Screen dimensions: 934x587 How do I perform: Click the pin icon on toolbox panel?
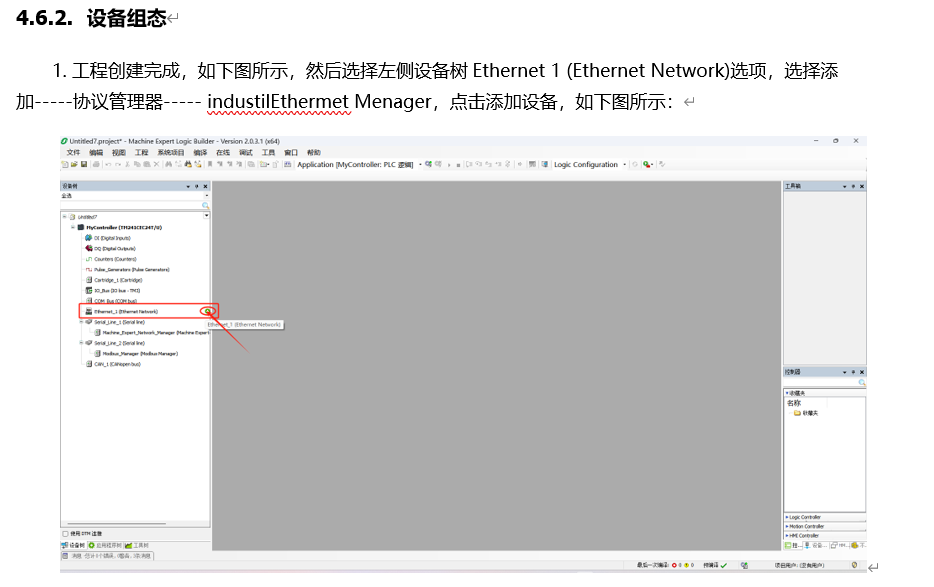(853, 187)
